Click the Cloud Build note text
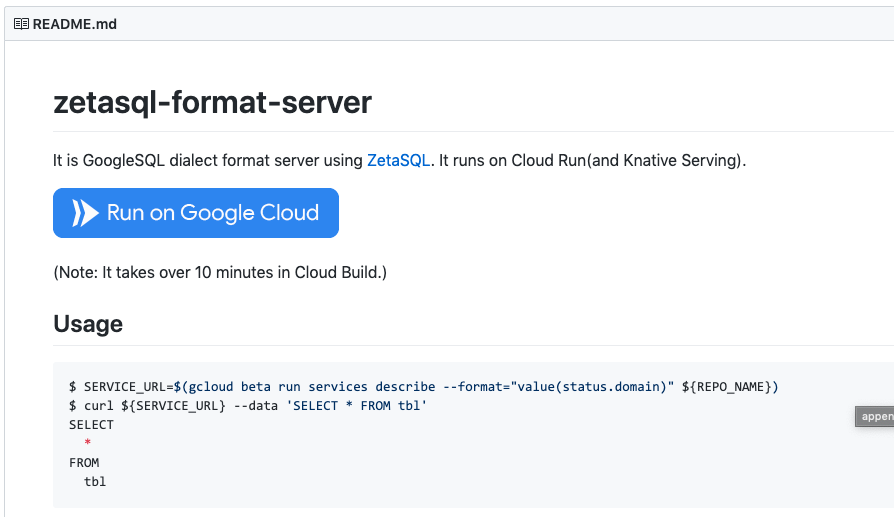This screenshot has height=517, width=894. click(220, 272)
